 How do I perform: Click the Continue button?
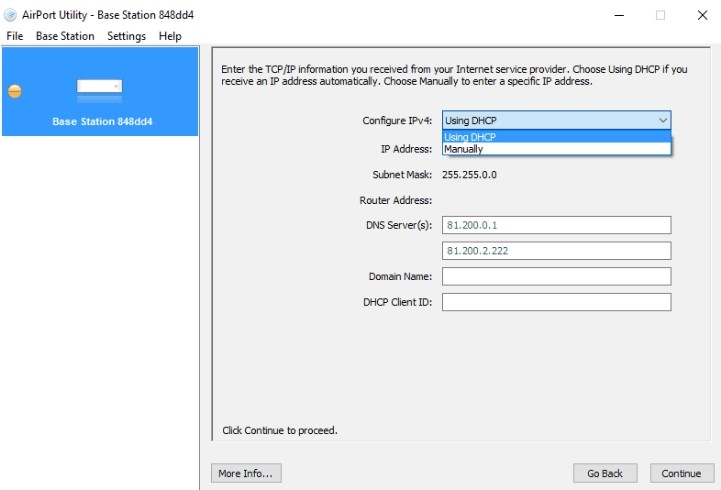click(682, 473)
